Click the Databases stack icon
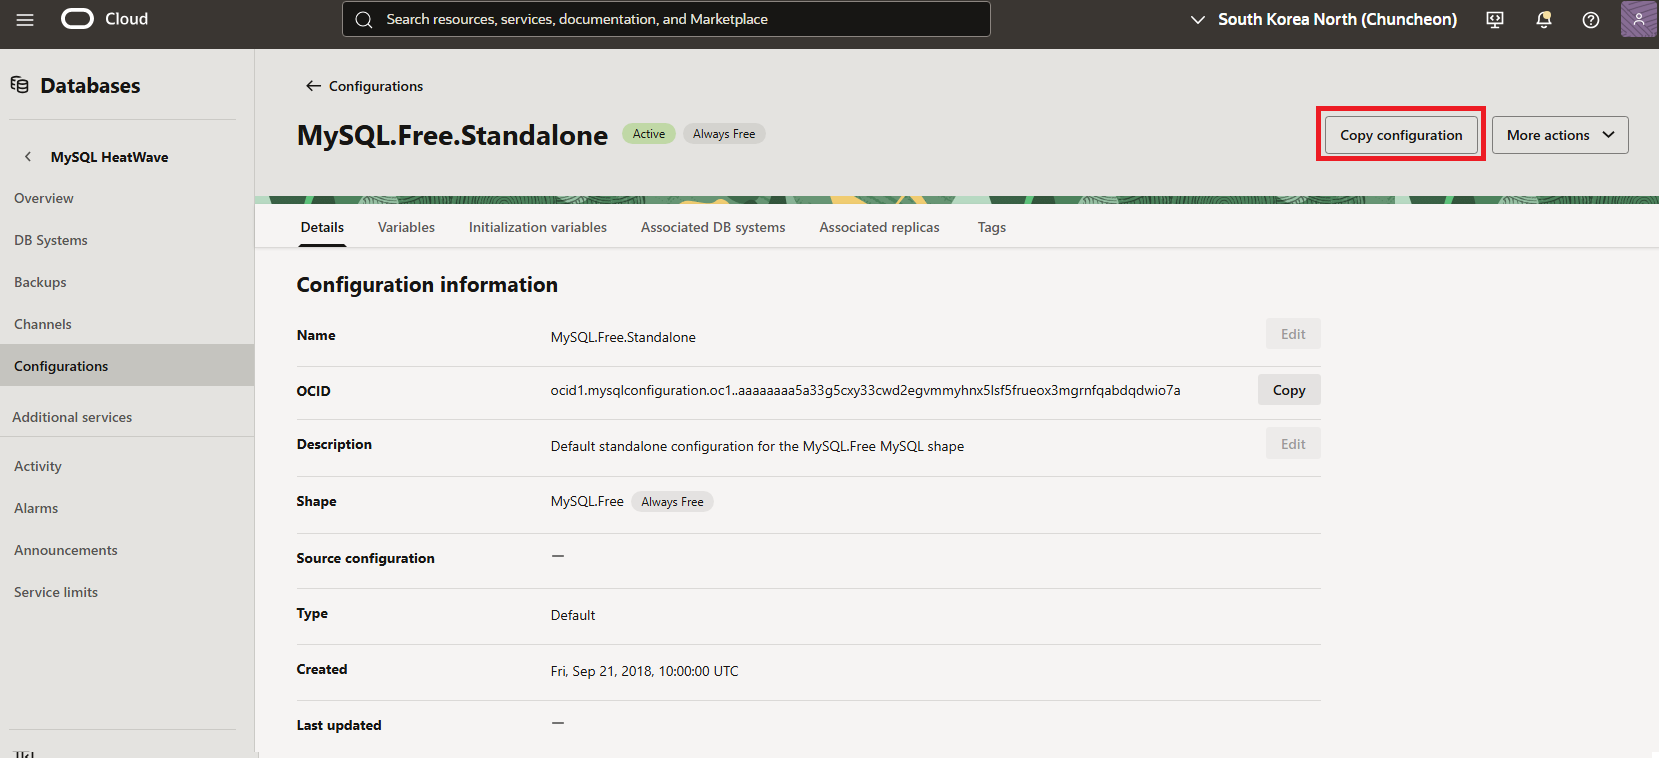 coord(20,85)
